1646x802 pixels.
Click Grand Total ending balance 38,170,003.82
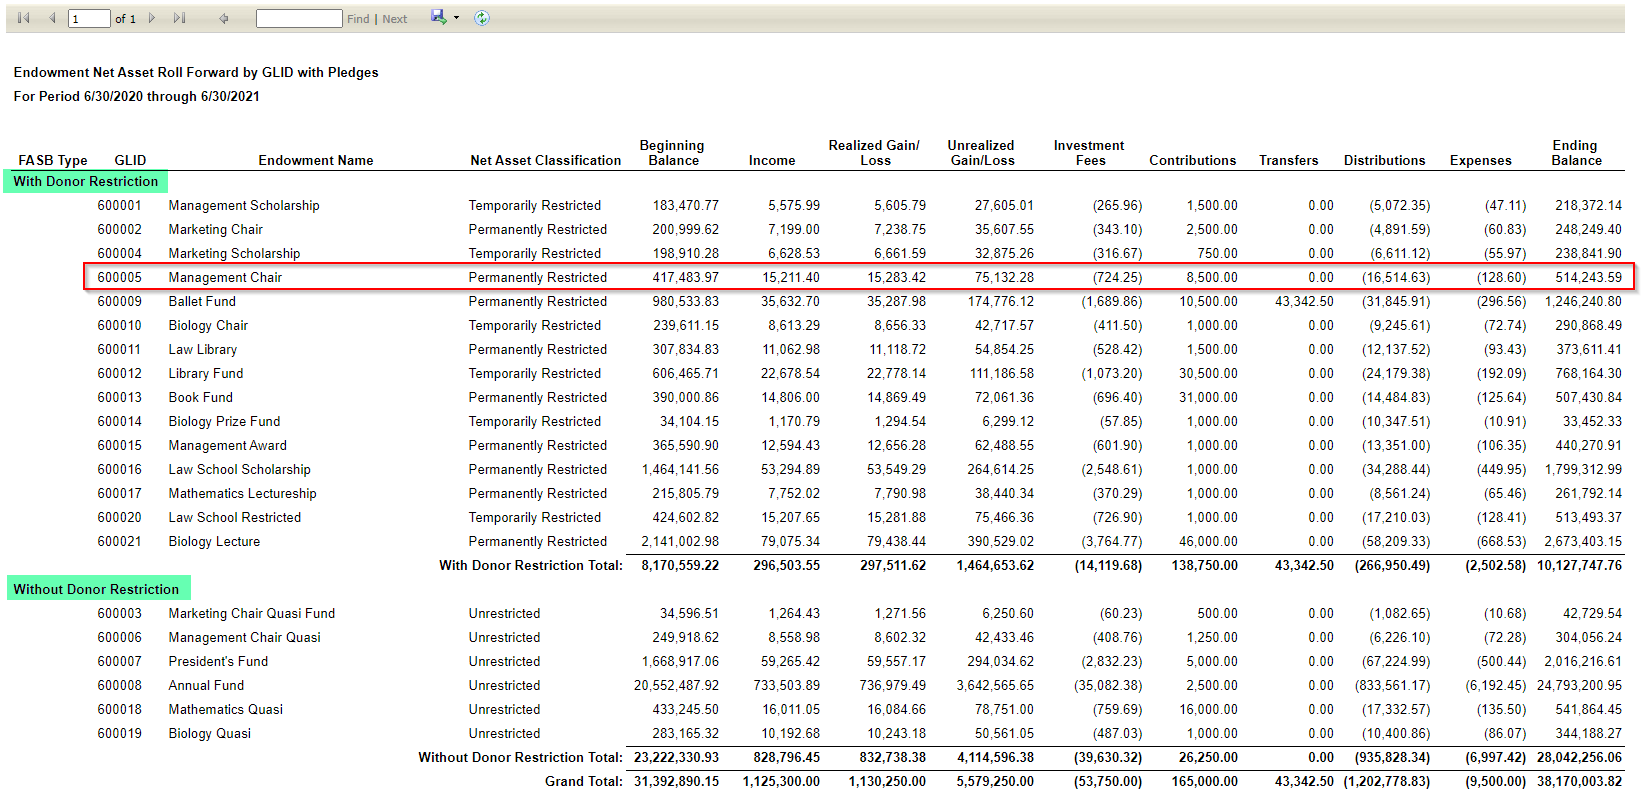[x=1580, y=781]
